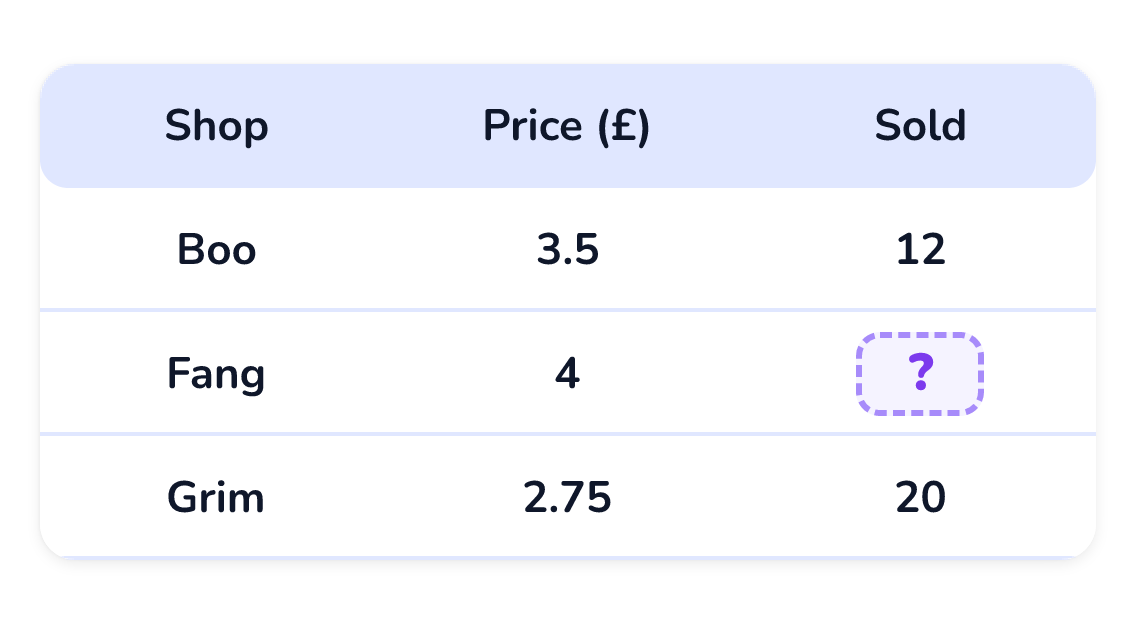The height and width of the screenshot is (624, 1136).
Task: Select the Boo shop name cell
Action: tap(217, 249)
